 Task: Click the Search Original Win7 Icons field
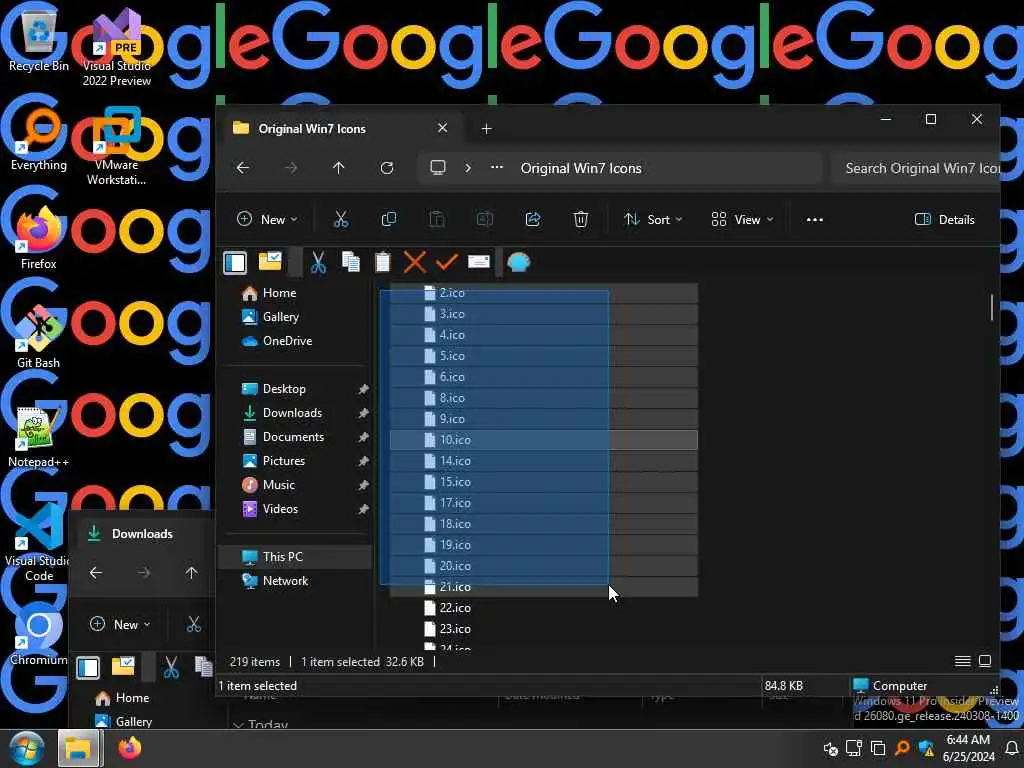click(916, 168)
